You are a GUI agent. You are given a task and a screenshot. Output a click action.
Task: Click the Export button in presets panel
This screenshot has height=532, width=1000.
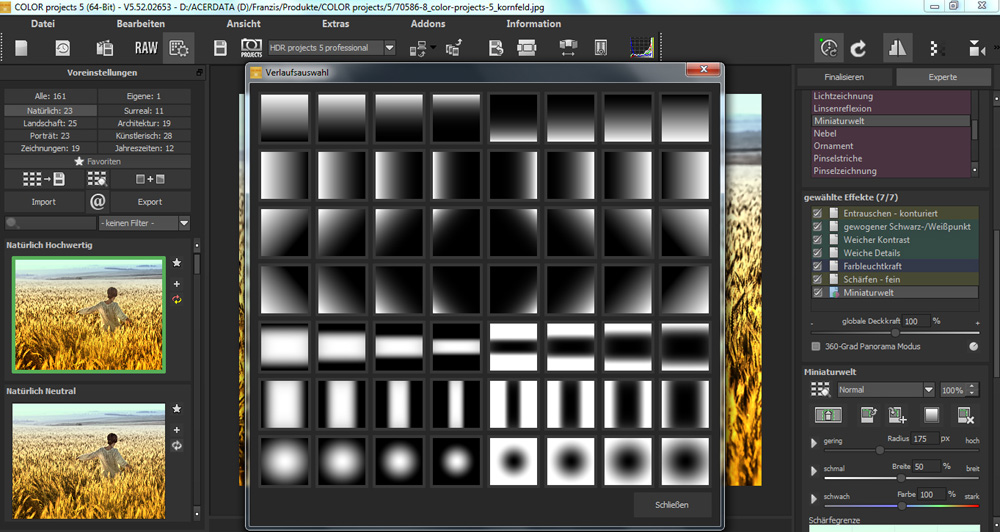point(149,202)
